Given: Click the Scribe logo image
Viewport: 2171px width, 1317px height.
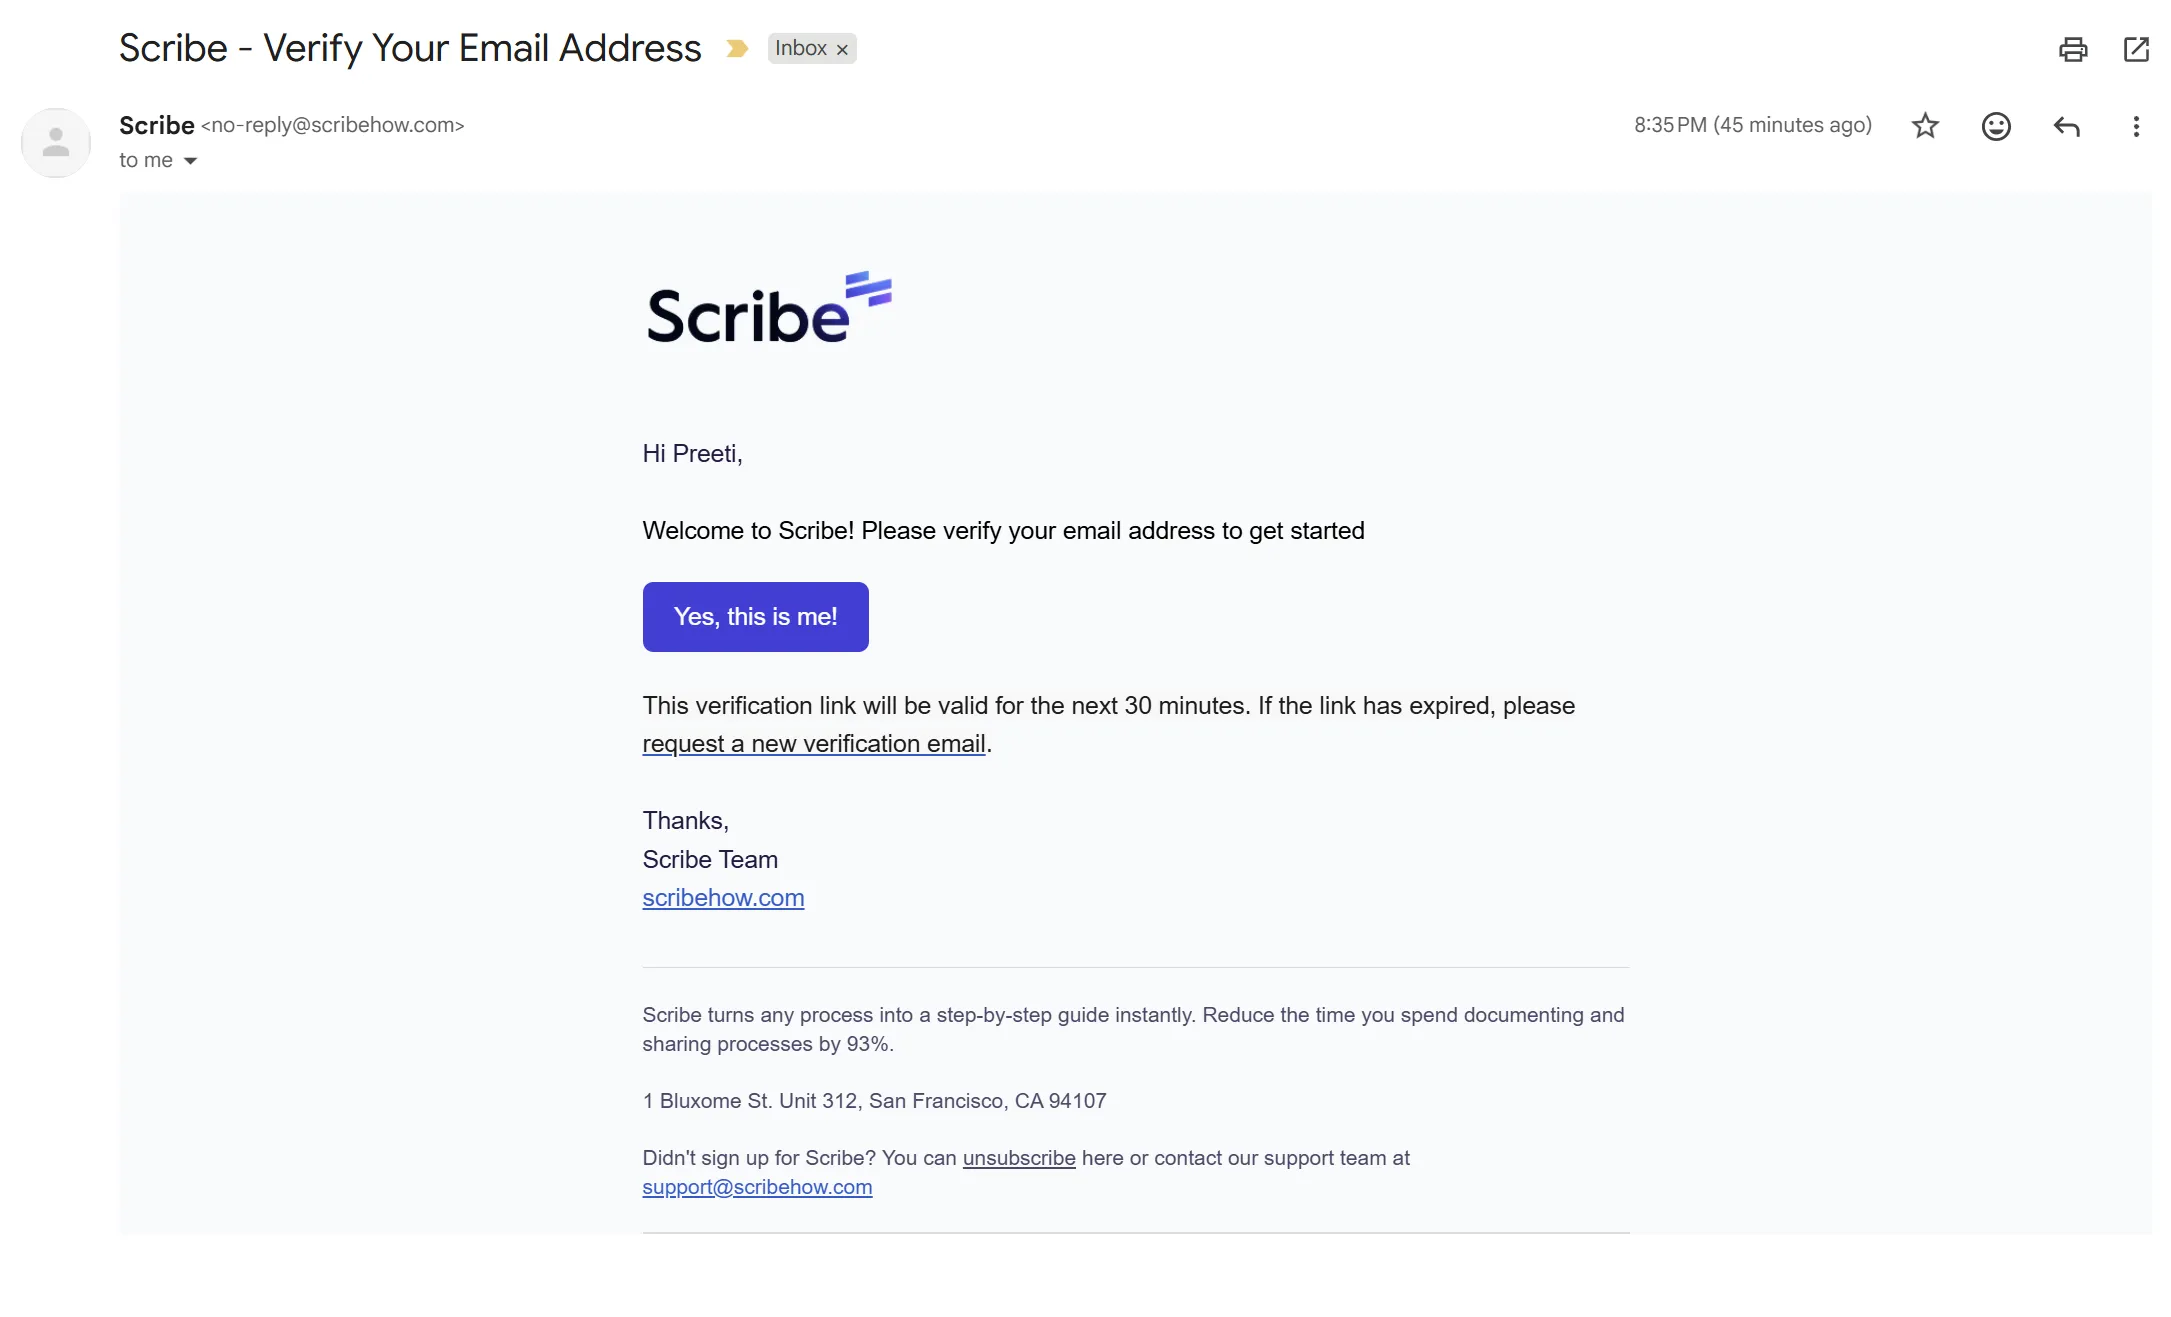Looking at the screenshot, I should coord(768,309).
